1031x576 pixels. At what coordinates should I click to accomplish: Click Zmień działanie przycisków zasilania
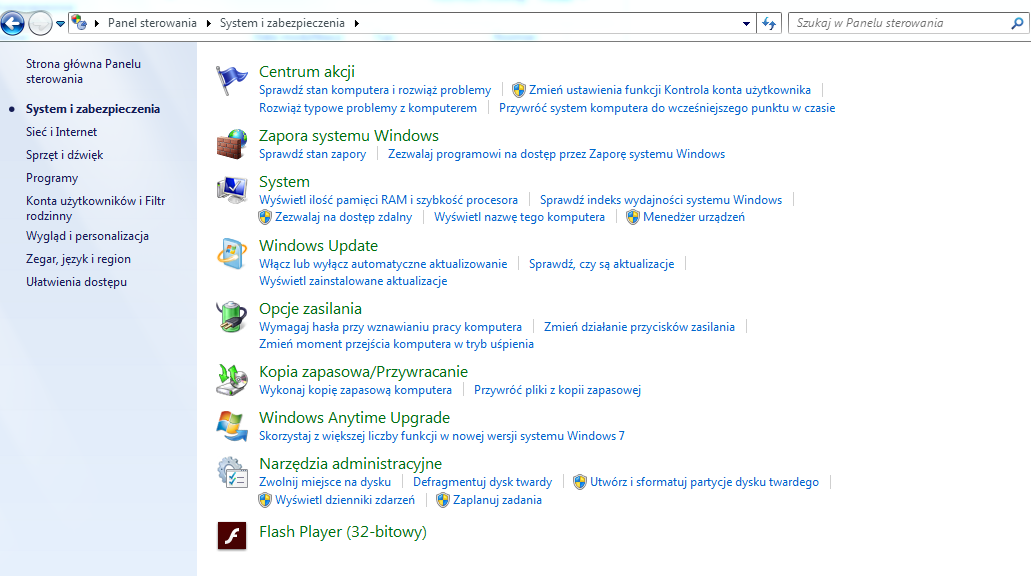tap(639, 327)
